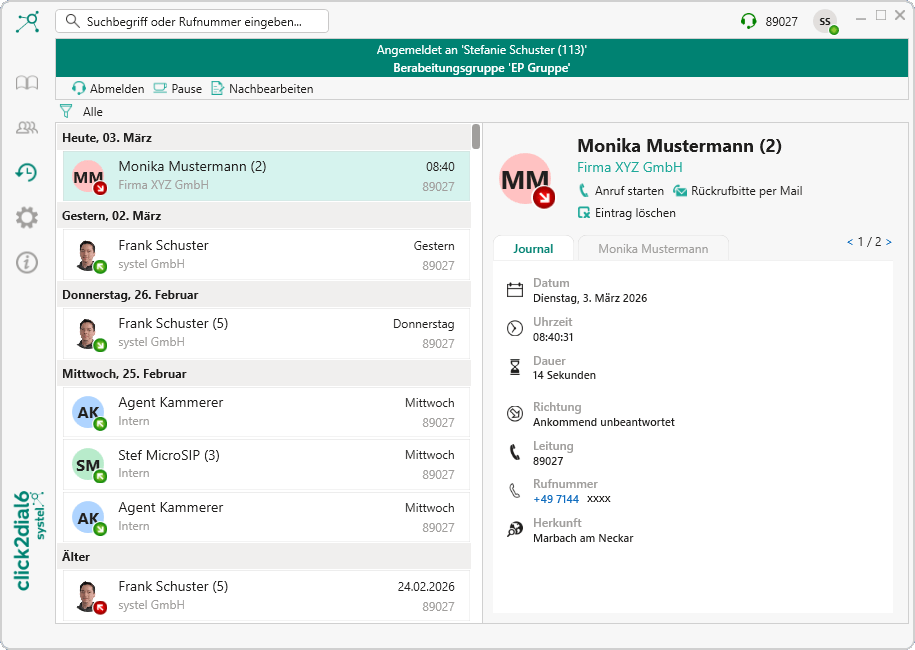
Task: Switch to the Monika Mustermann tab
Action: (653, 249)
